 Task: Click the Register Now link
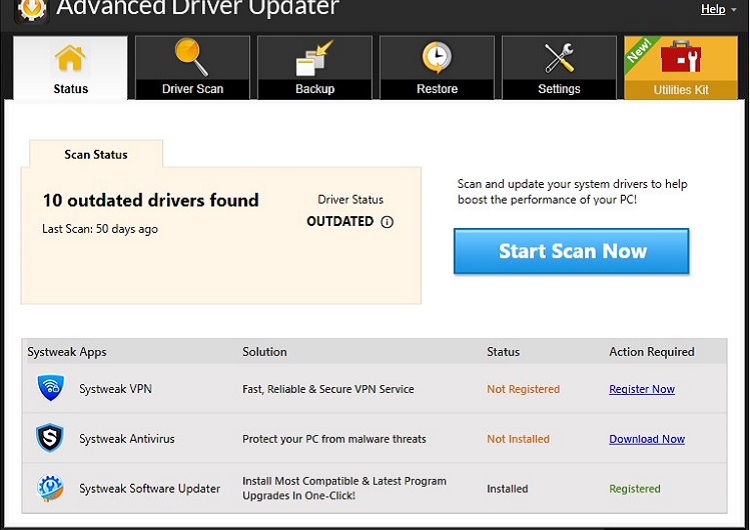coord(641,389)
